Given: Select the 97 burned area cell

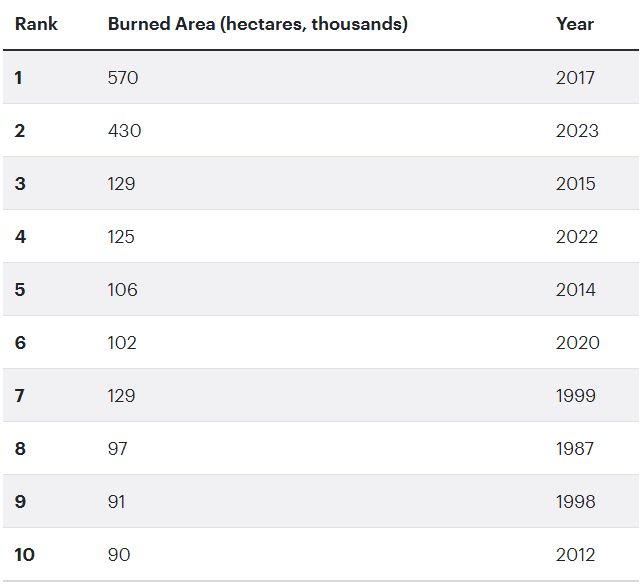Looking at the screenshot, I should click(x=118, y=449).
